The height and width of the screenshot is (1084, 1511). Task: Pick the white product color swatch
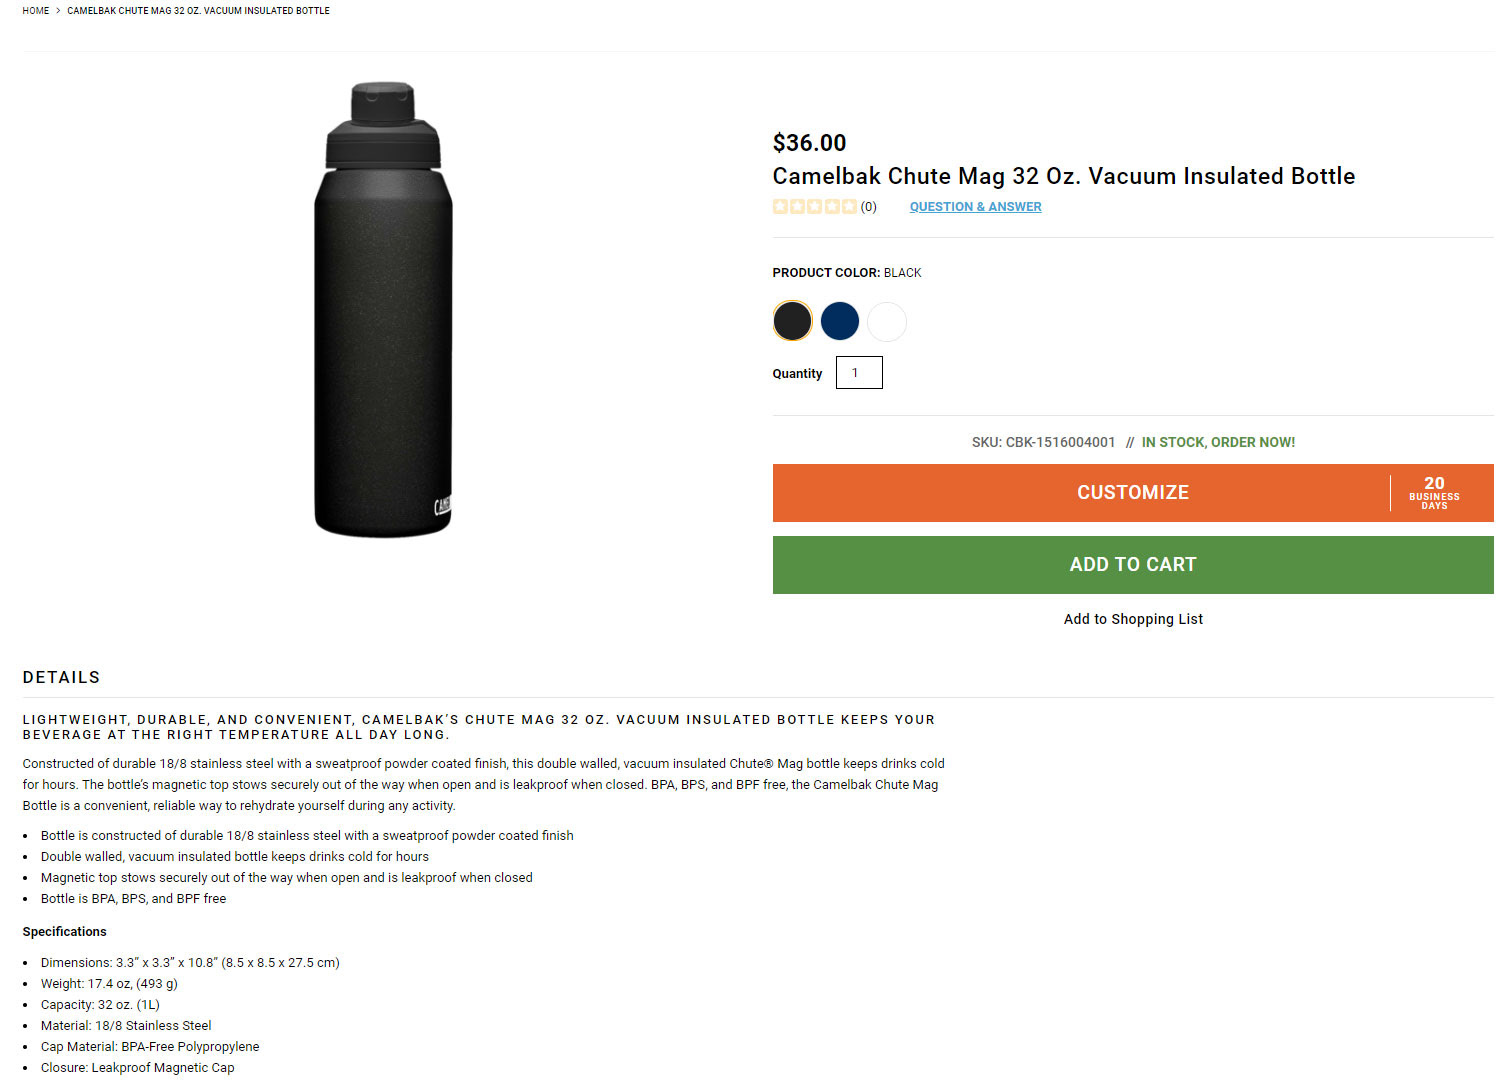pyautogui.click(x=887, y=321)
